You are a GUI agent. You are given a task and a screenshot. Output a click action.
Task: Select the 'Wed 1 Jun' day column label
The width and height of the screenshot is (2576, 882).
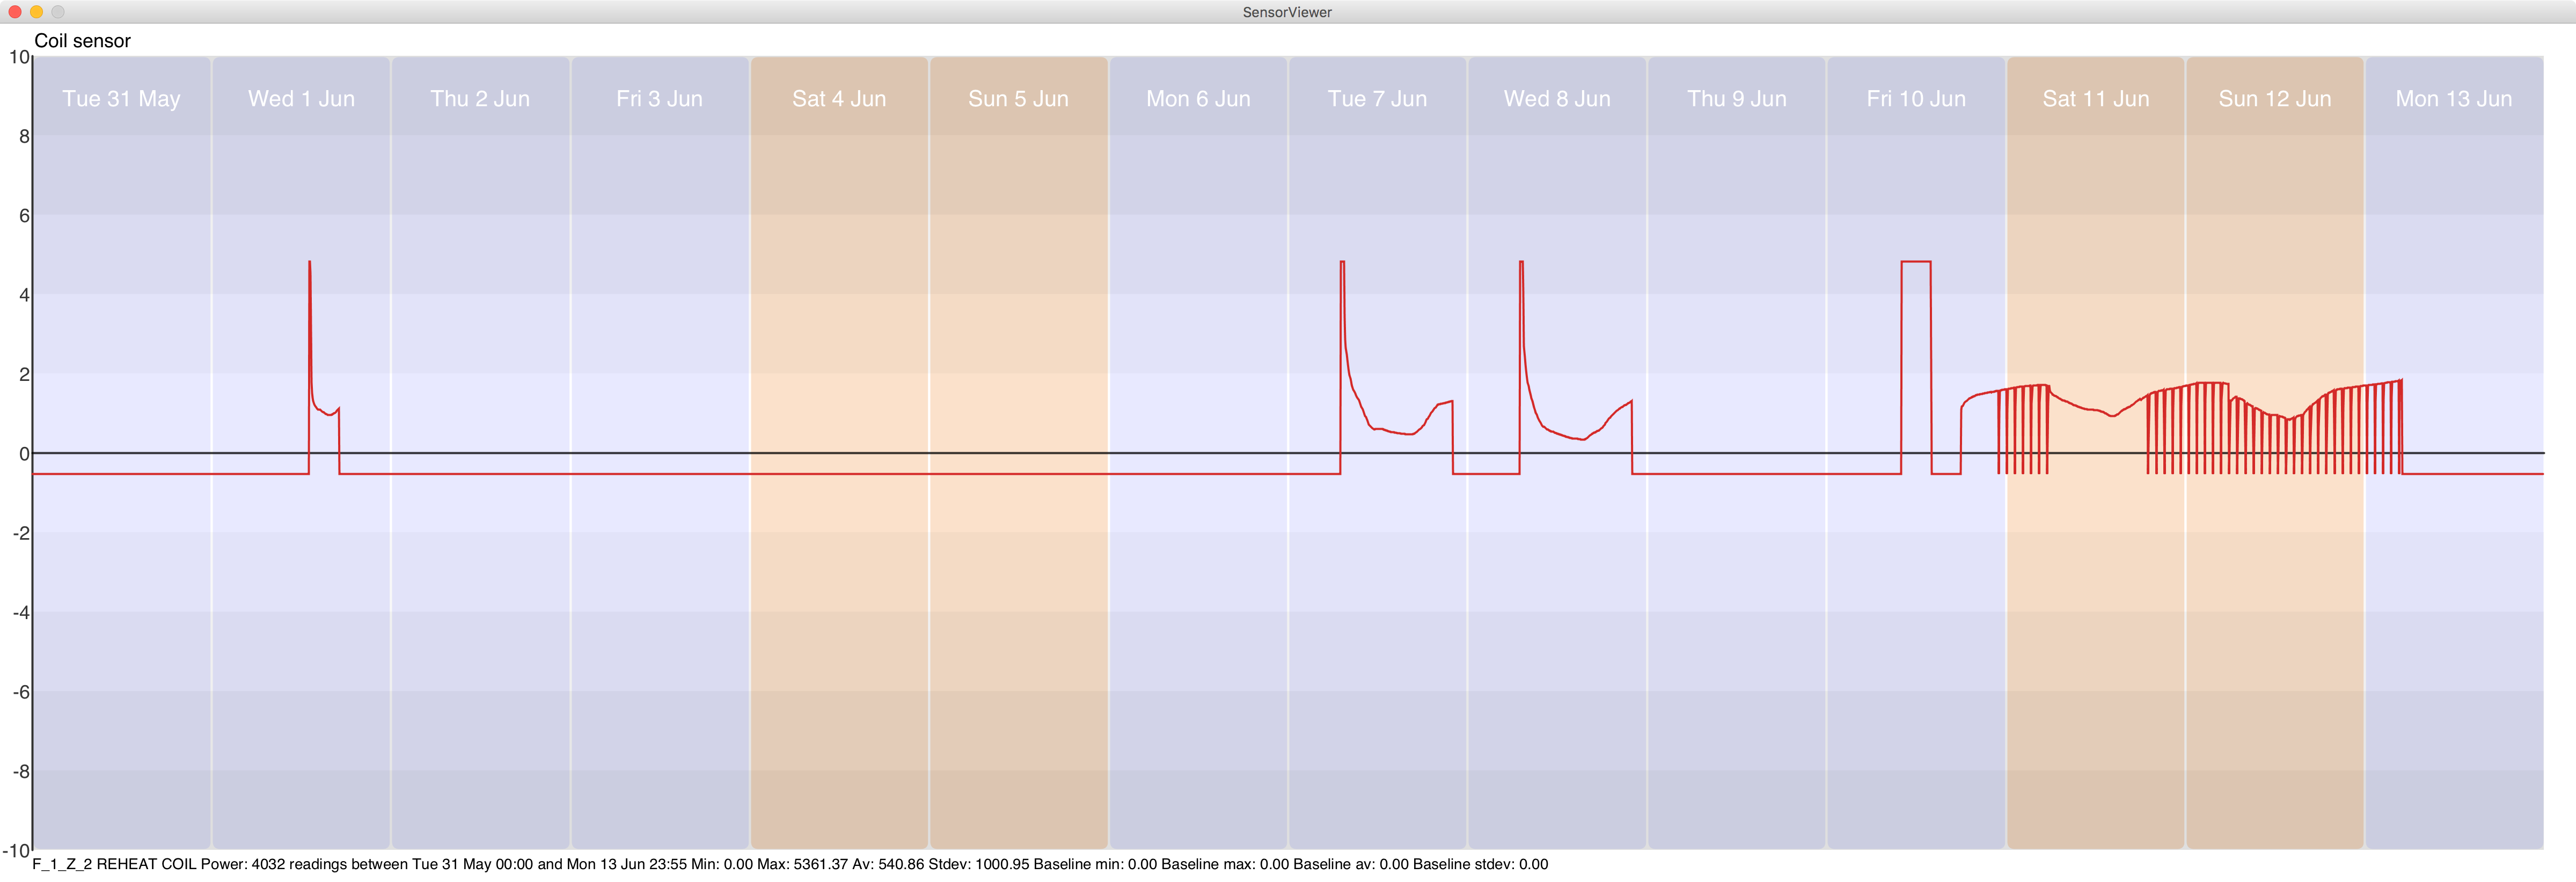pyautogui.click(x=301, y=99)
